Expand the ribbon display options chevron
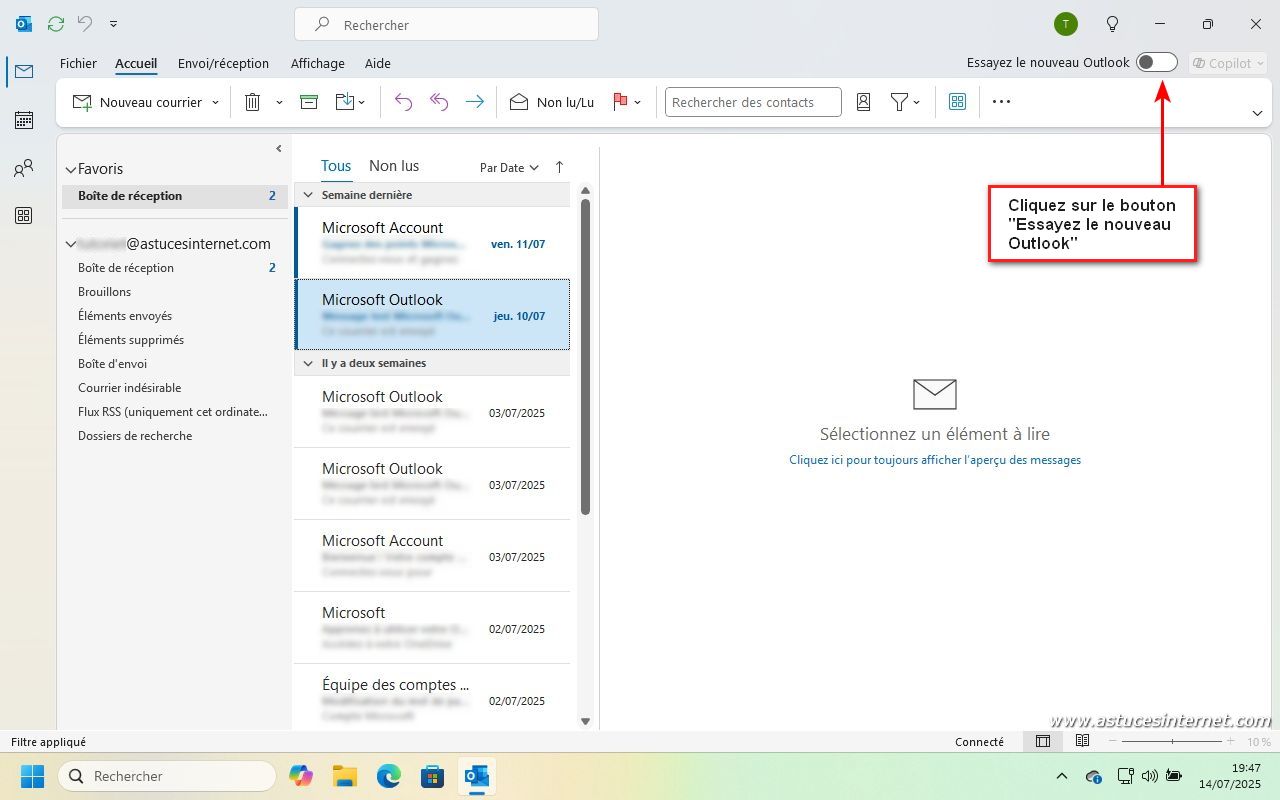 pyautogui.click(x=1257, y=113)
